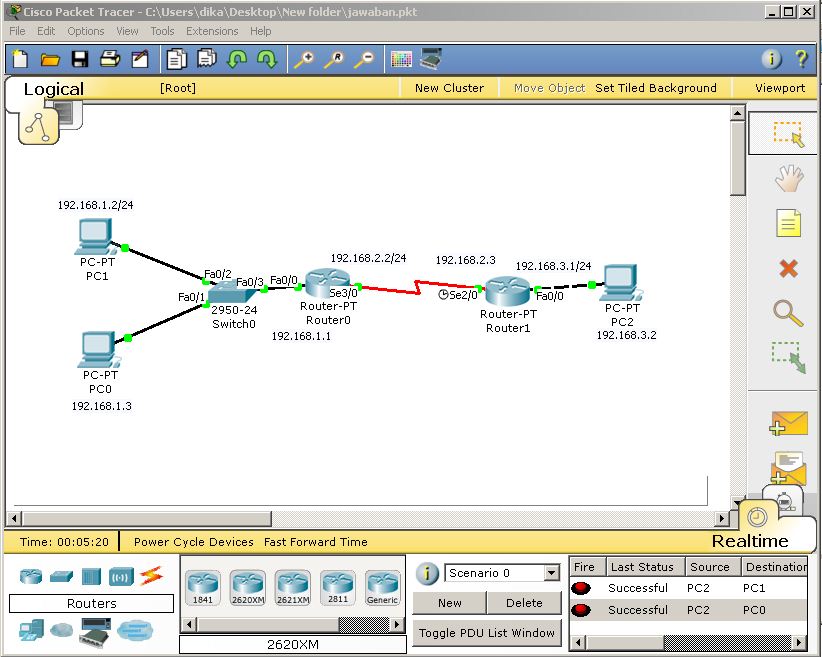This screenshot has height=657, width=822.
Task: Click the Paste toolbar icon
Action: 207,59
